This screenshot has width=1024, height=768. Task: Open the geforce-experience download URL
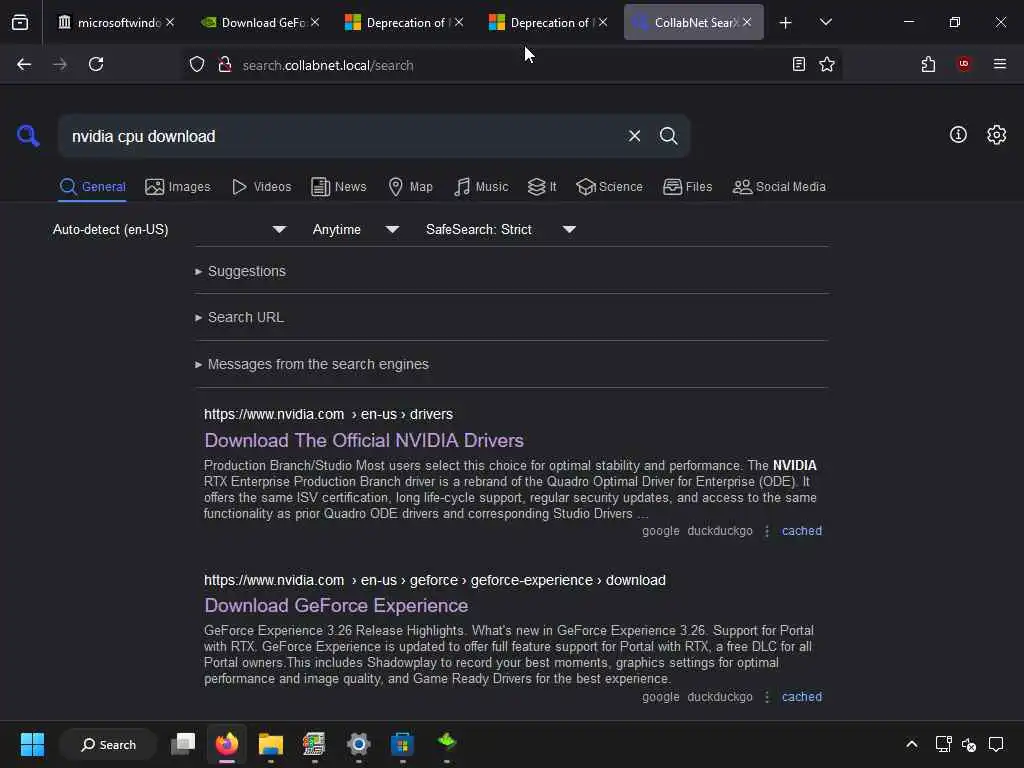pyautogui.click(x=434, y=580)
